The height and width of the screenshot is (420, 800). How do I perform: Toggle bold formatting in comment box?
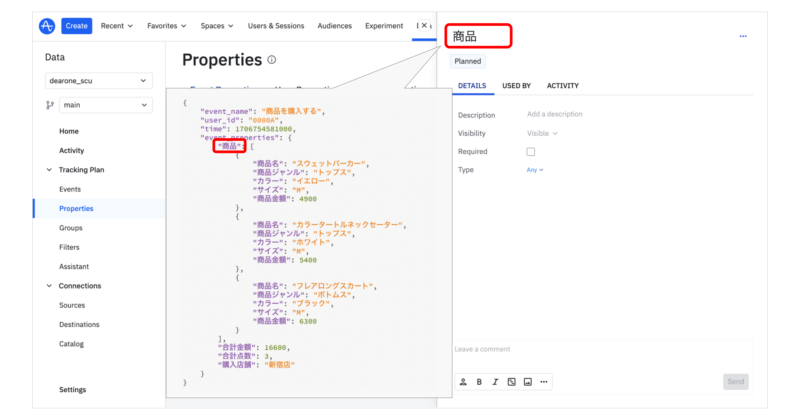[479, 382]
